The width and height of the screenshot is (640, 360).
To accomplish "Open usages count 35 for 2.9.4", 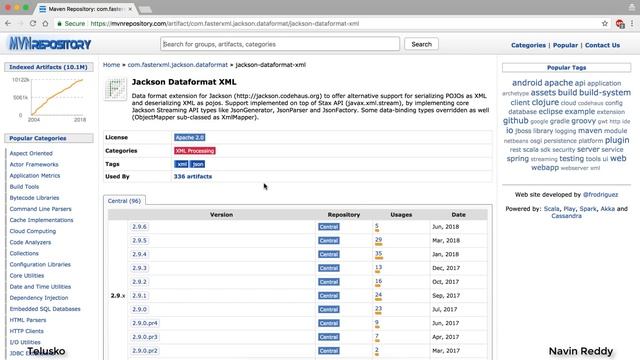I will [x=378, y=254].
